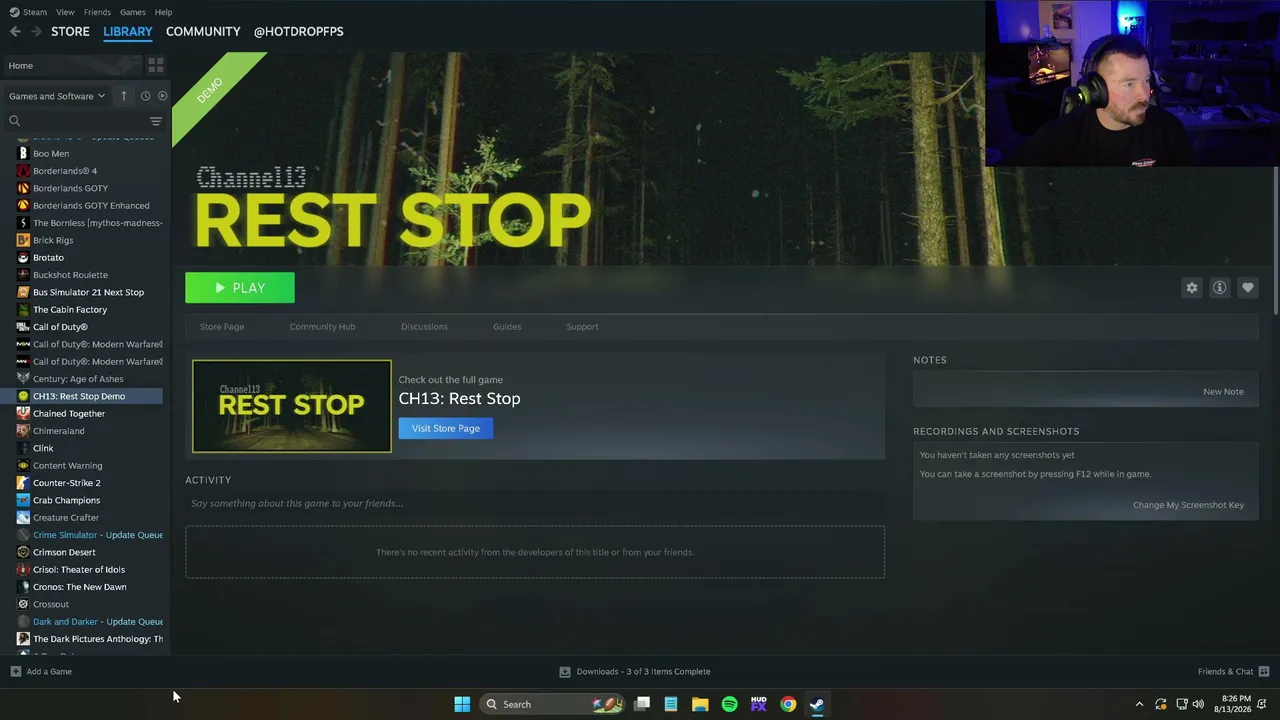Open the library collections grid view

pos(156,65)
